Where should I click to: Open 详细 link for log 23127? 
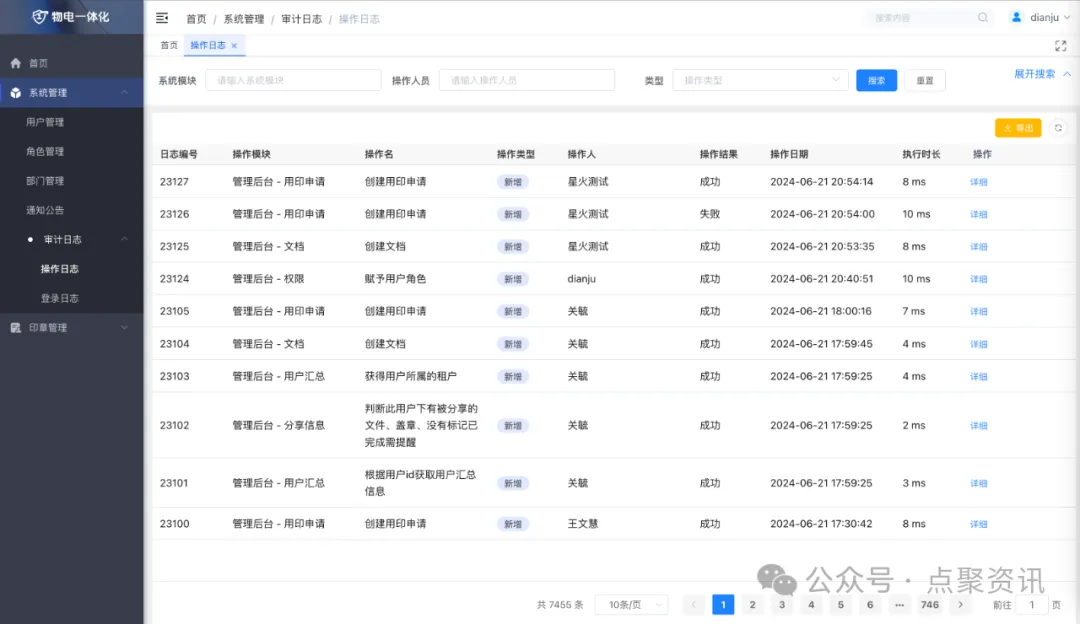click(978, 182)
